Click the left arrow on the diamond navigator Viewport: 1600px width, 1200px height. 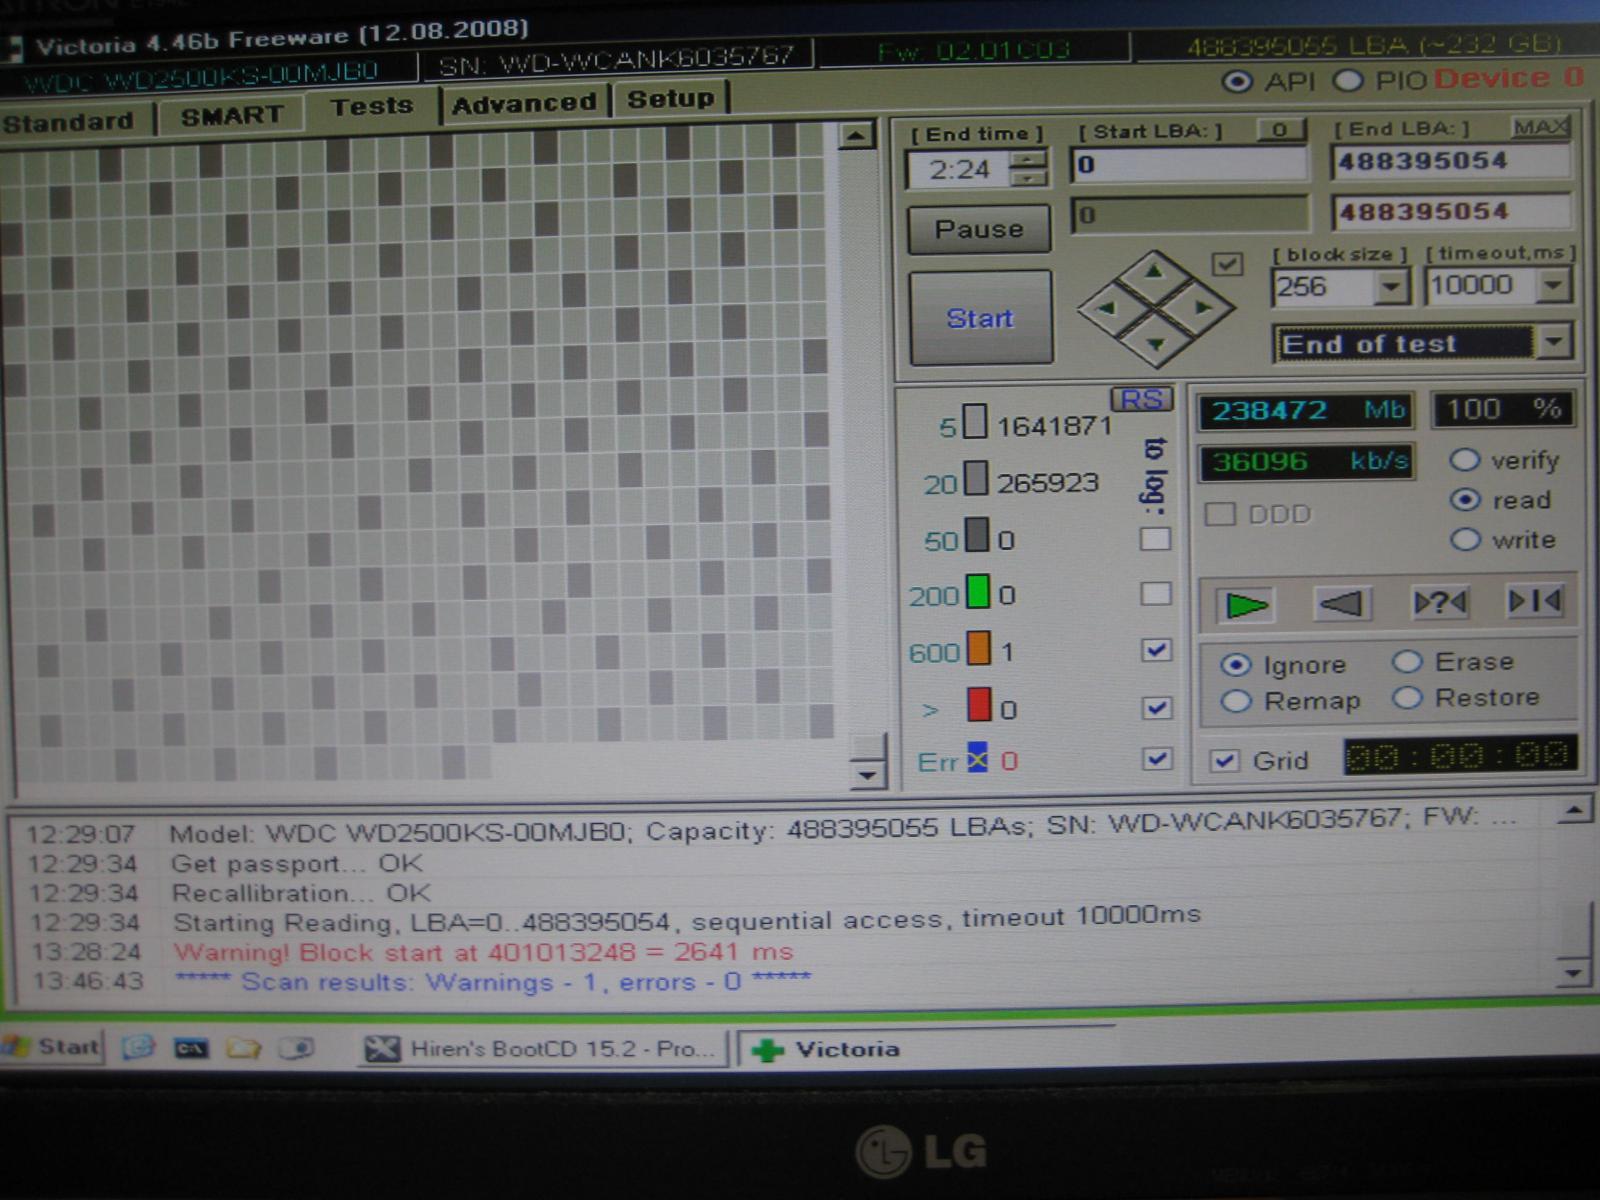pos(1108,308)
